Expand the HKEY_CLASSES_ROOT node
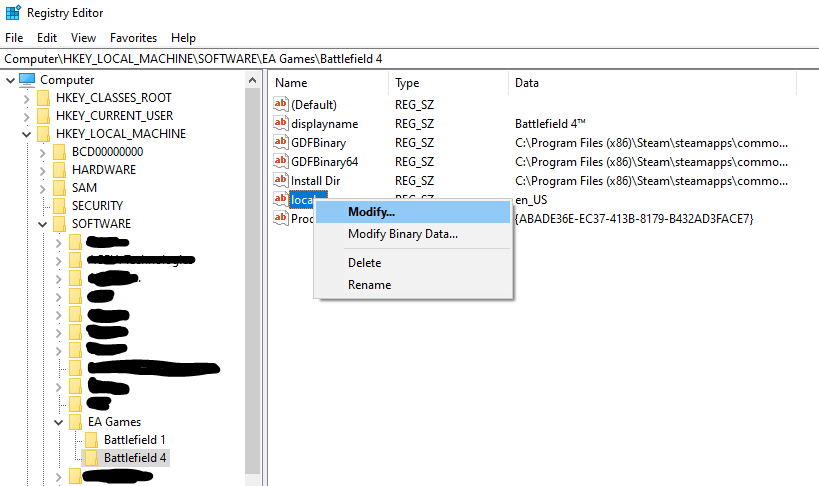 27,98
